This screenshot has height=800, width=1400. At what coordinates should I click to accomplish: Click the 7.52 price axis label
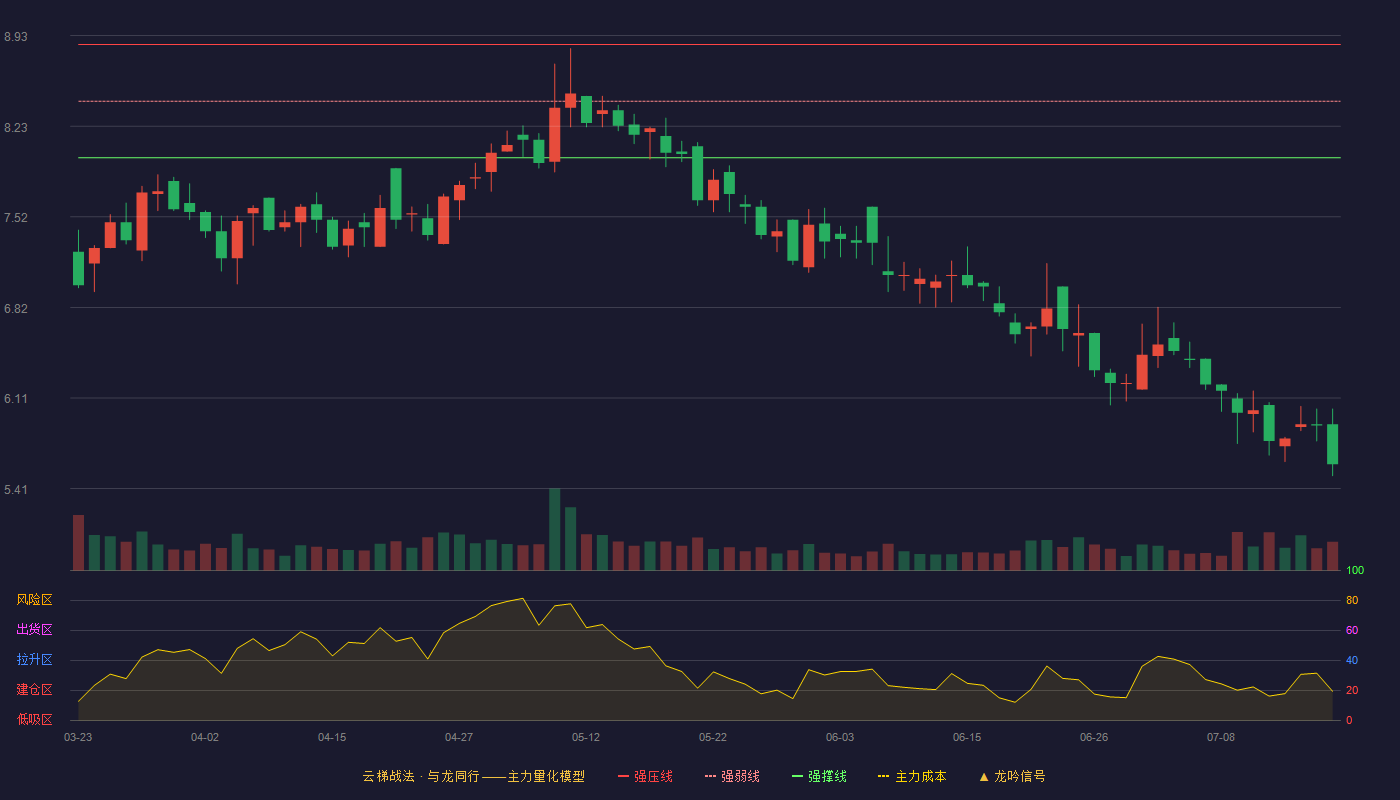click(x=16, y=218)
